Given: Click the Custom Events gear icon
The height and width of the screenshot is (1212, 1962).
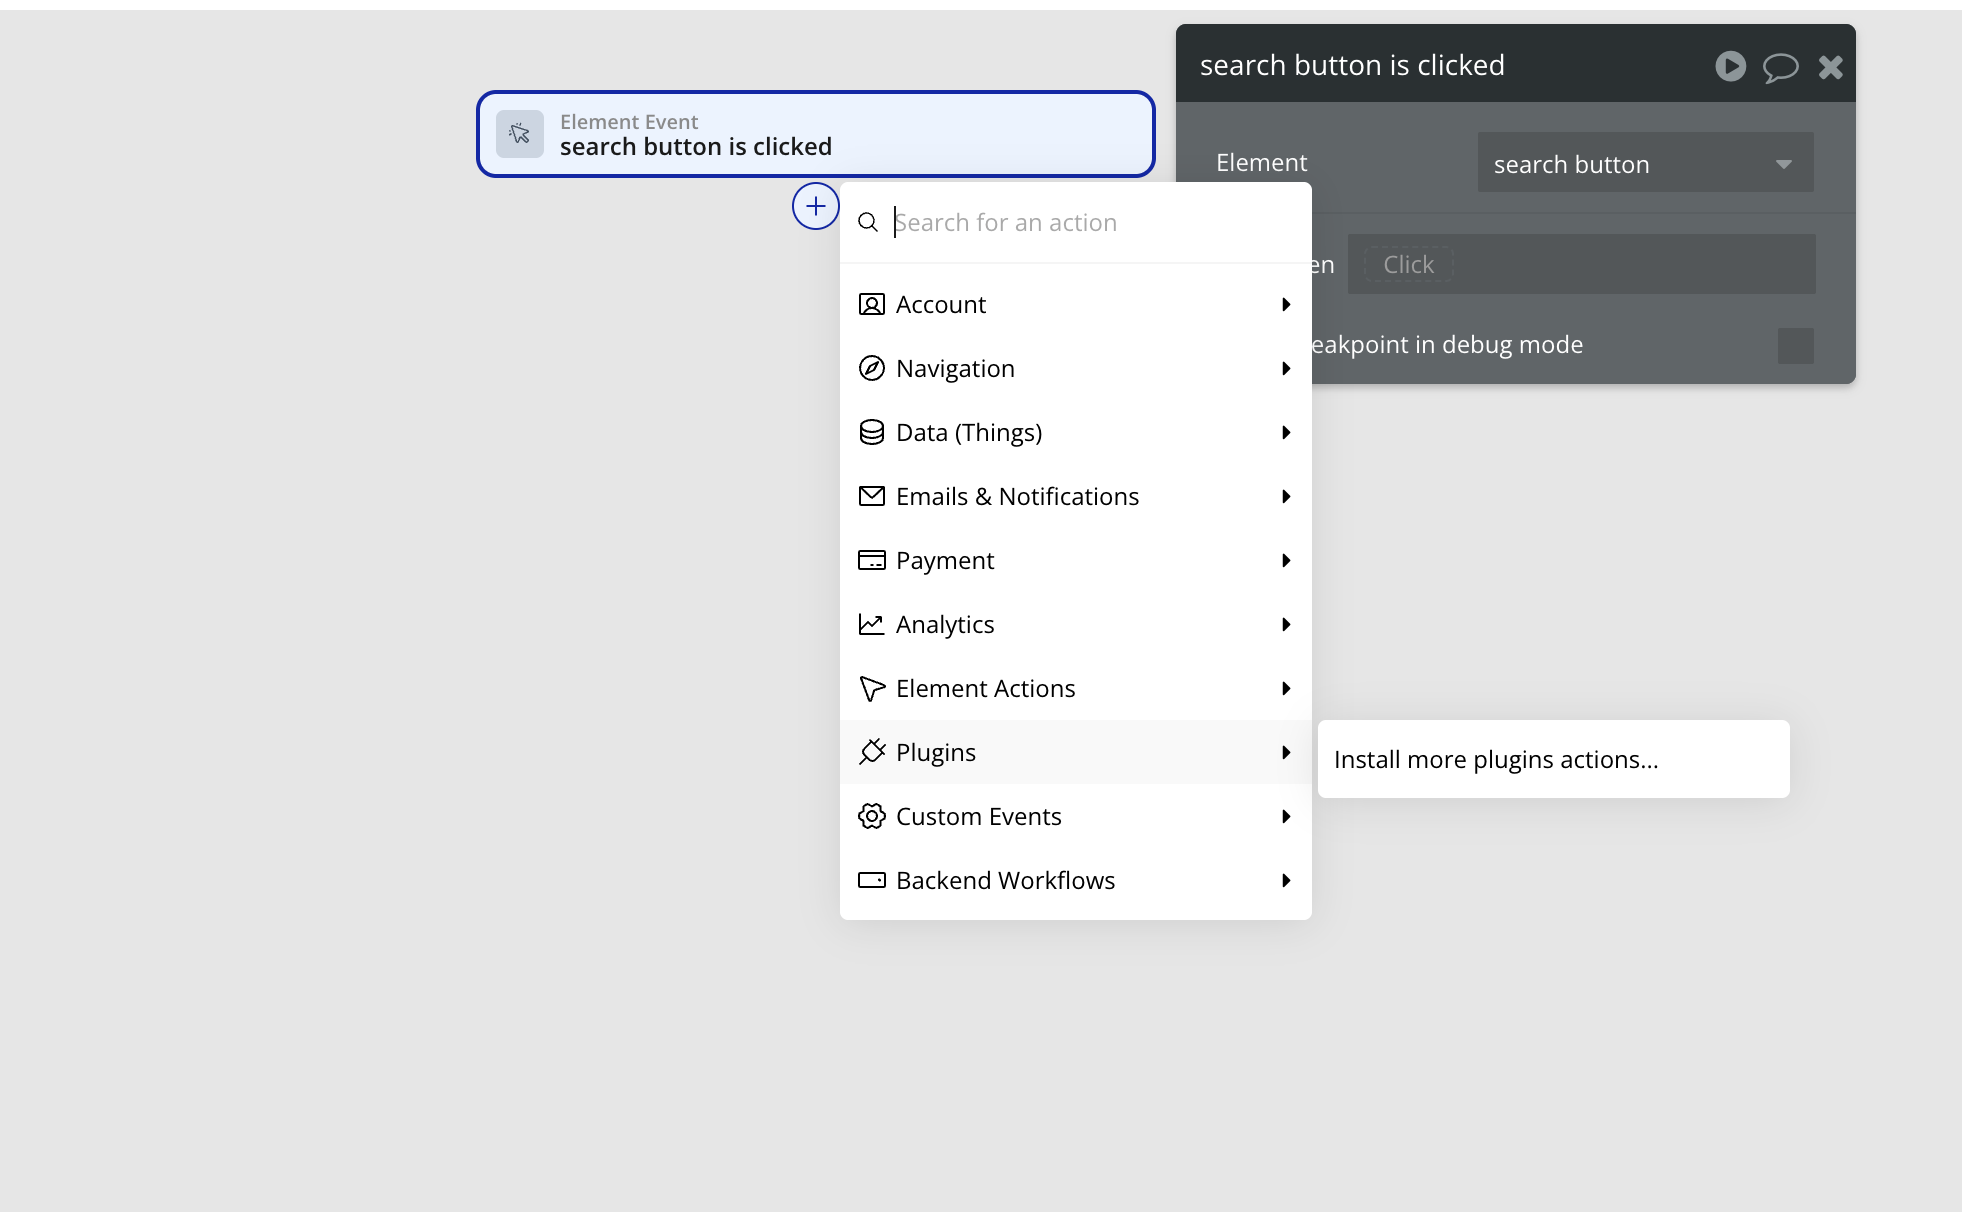Looking at the screenshot, I should (872, 816).
